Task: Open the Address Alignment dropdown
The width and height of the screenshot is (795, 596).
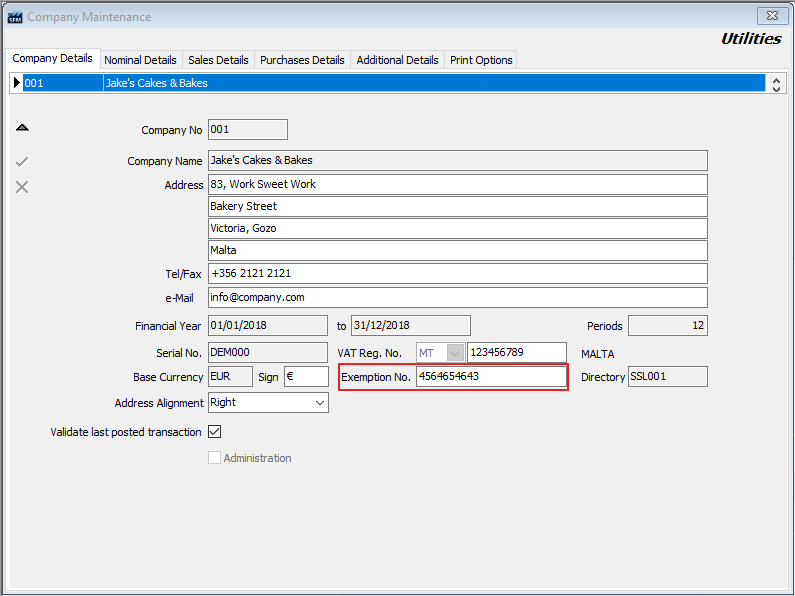Action: click(320, 403)
